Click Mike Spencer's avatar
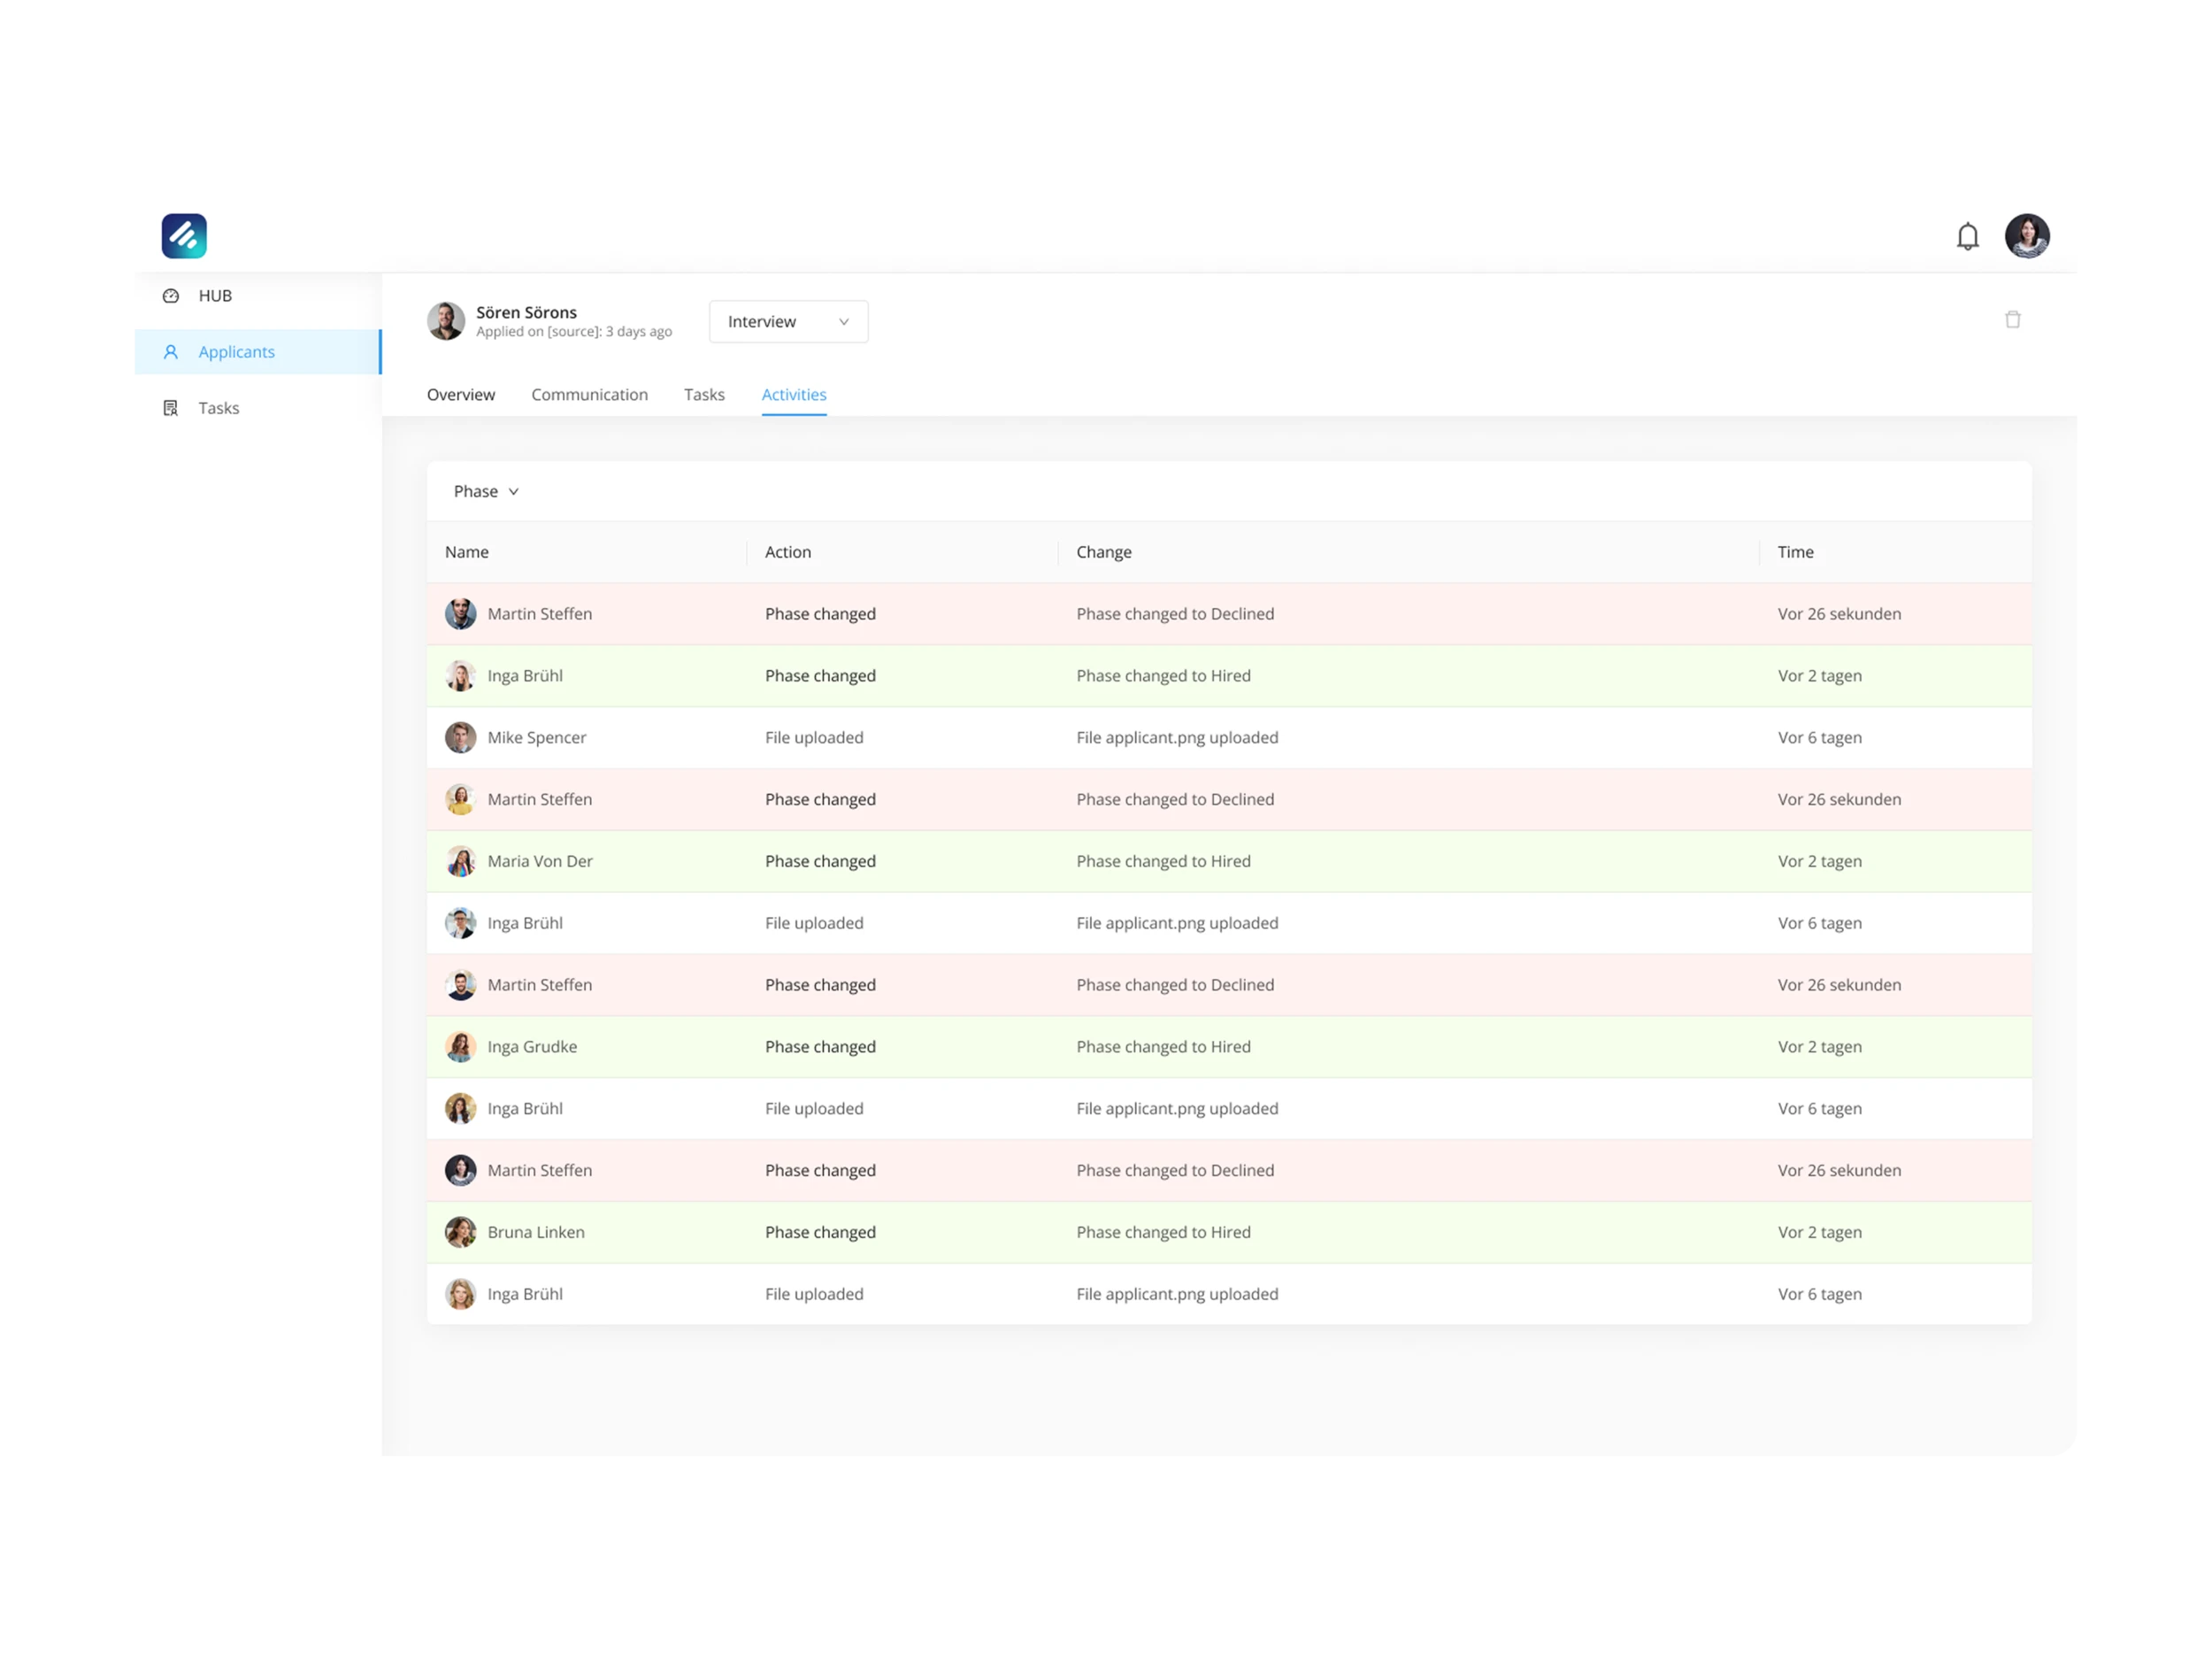Screen dimensions: 2212x1655 [x=460, y=737]
